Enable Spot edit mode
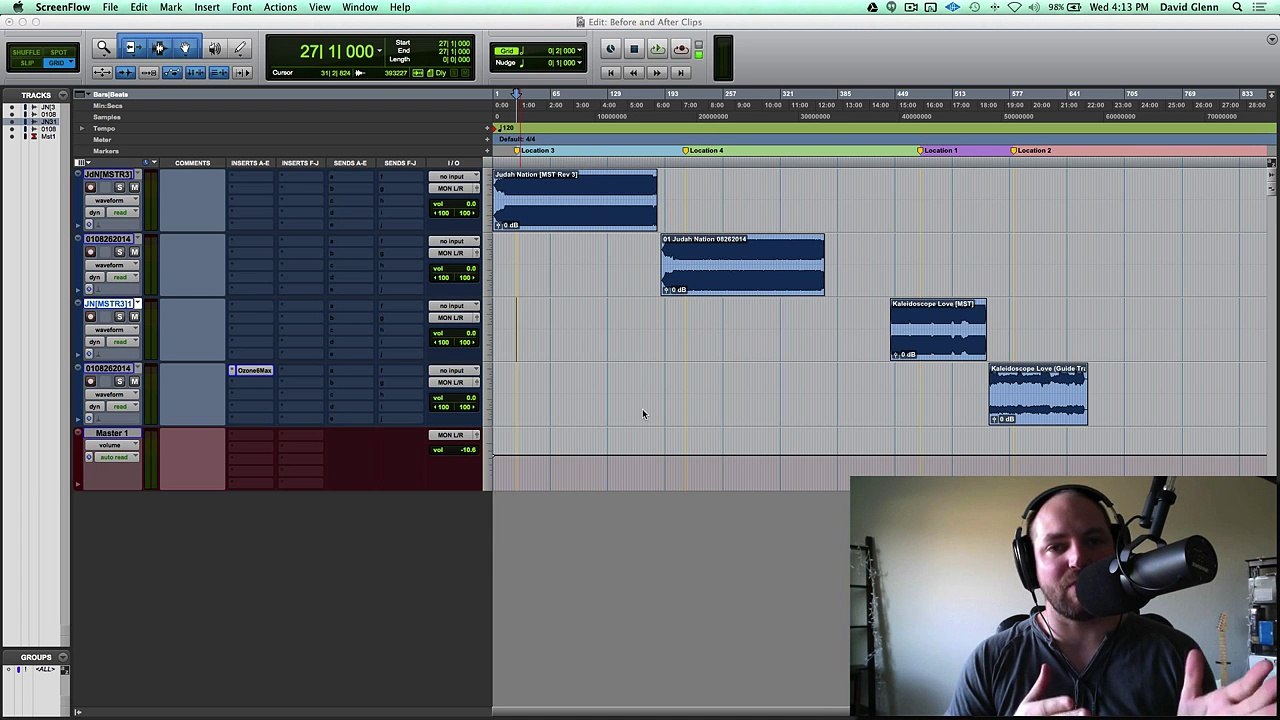 pos(58,52)
